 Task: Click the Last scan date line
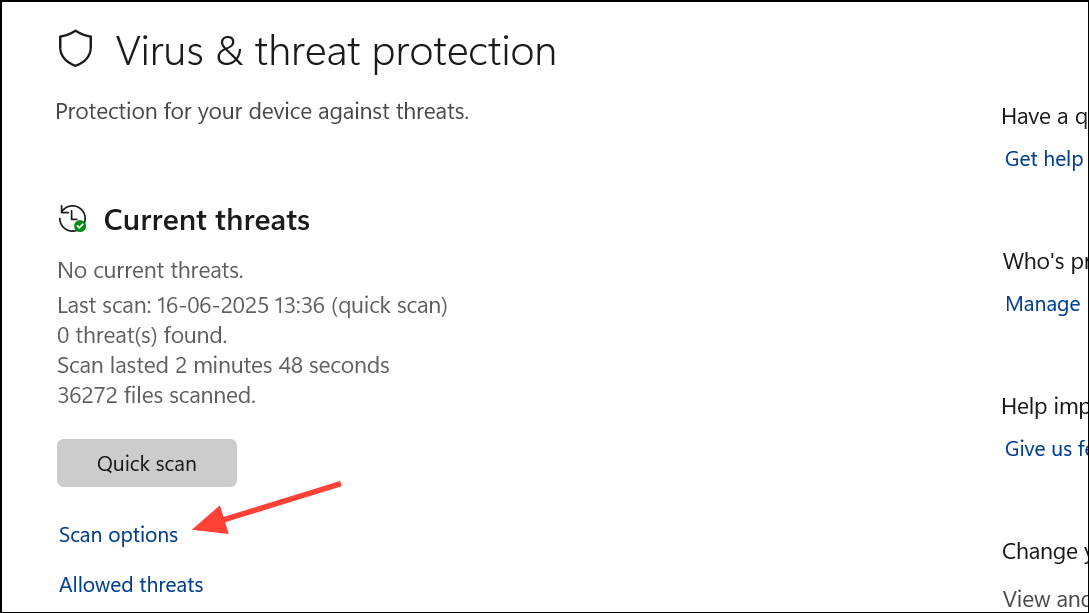(253, 305)
